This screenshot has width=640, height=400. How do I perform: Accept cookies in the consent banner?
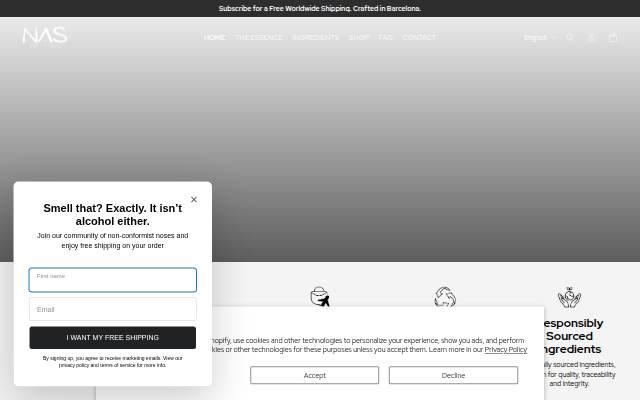tap(314, 375)
